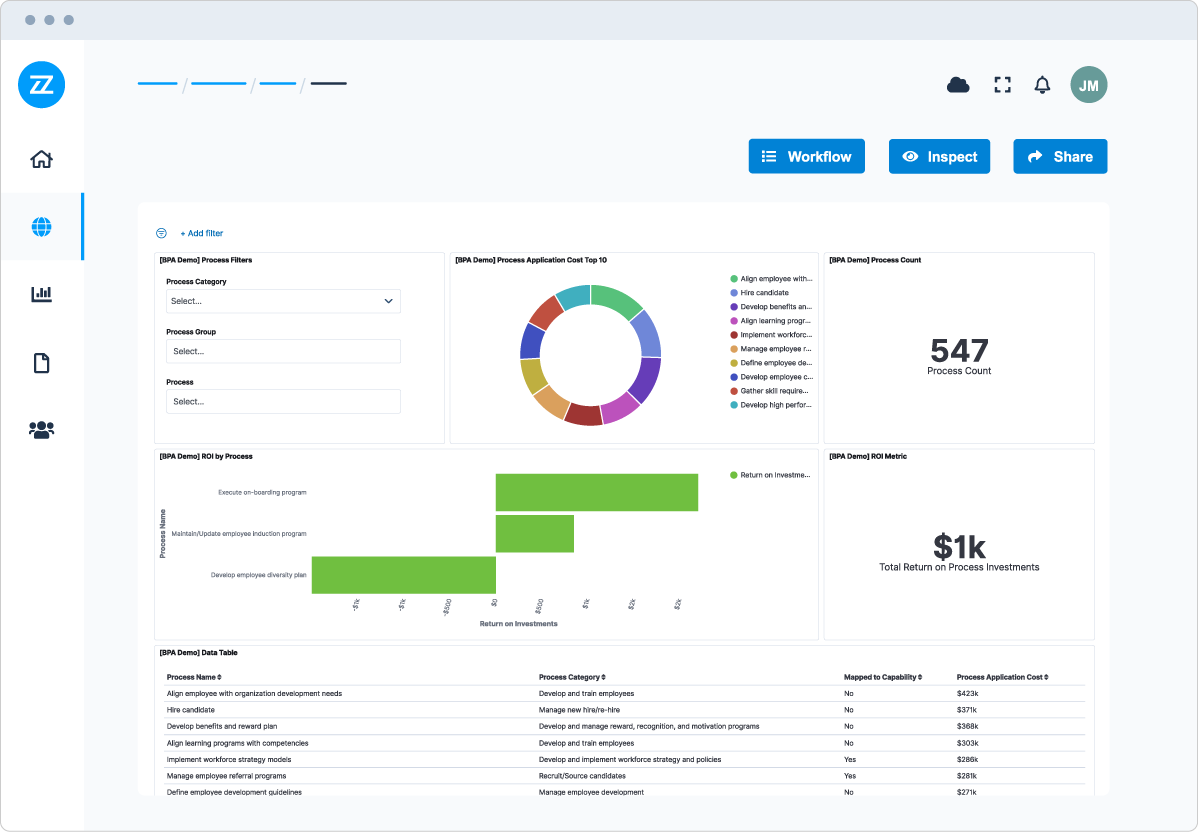Image resolution: width=1198 pixels, height=832 pixels.
Task: Open the globe icon in sidebar
Action: pyautogui.click(x=41, y=227)
